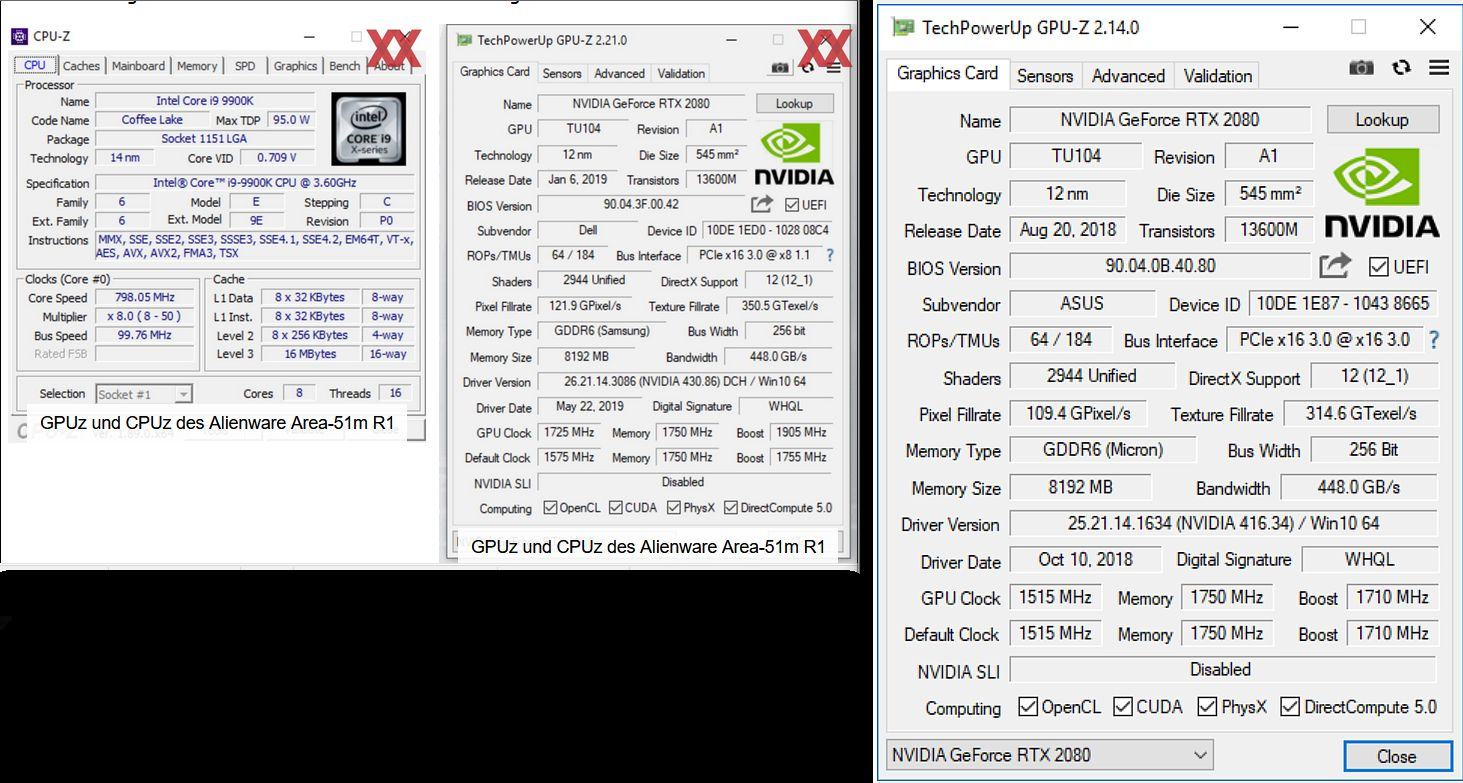
Task: Click the Intel Core i9 badge in CPU-Z
Action: (369, 129)
